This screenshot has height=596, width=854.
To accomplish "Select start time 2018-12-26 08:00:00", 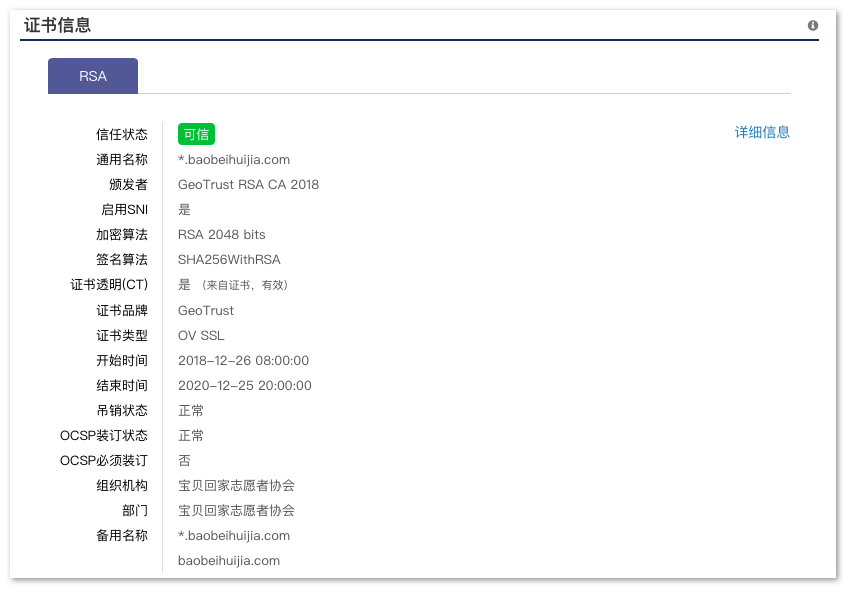I will (243, 361).
